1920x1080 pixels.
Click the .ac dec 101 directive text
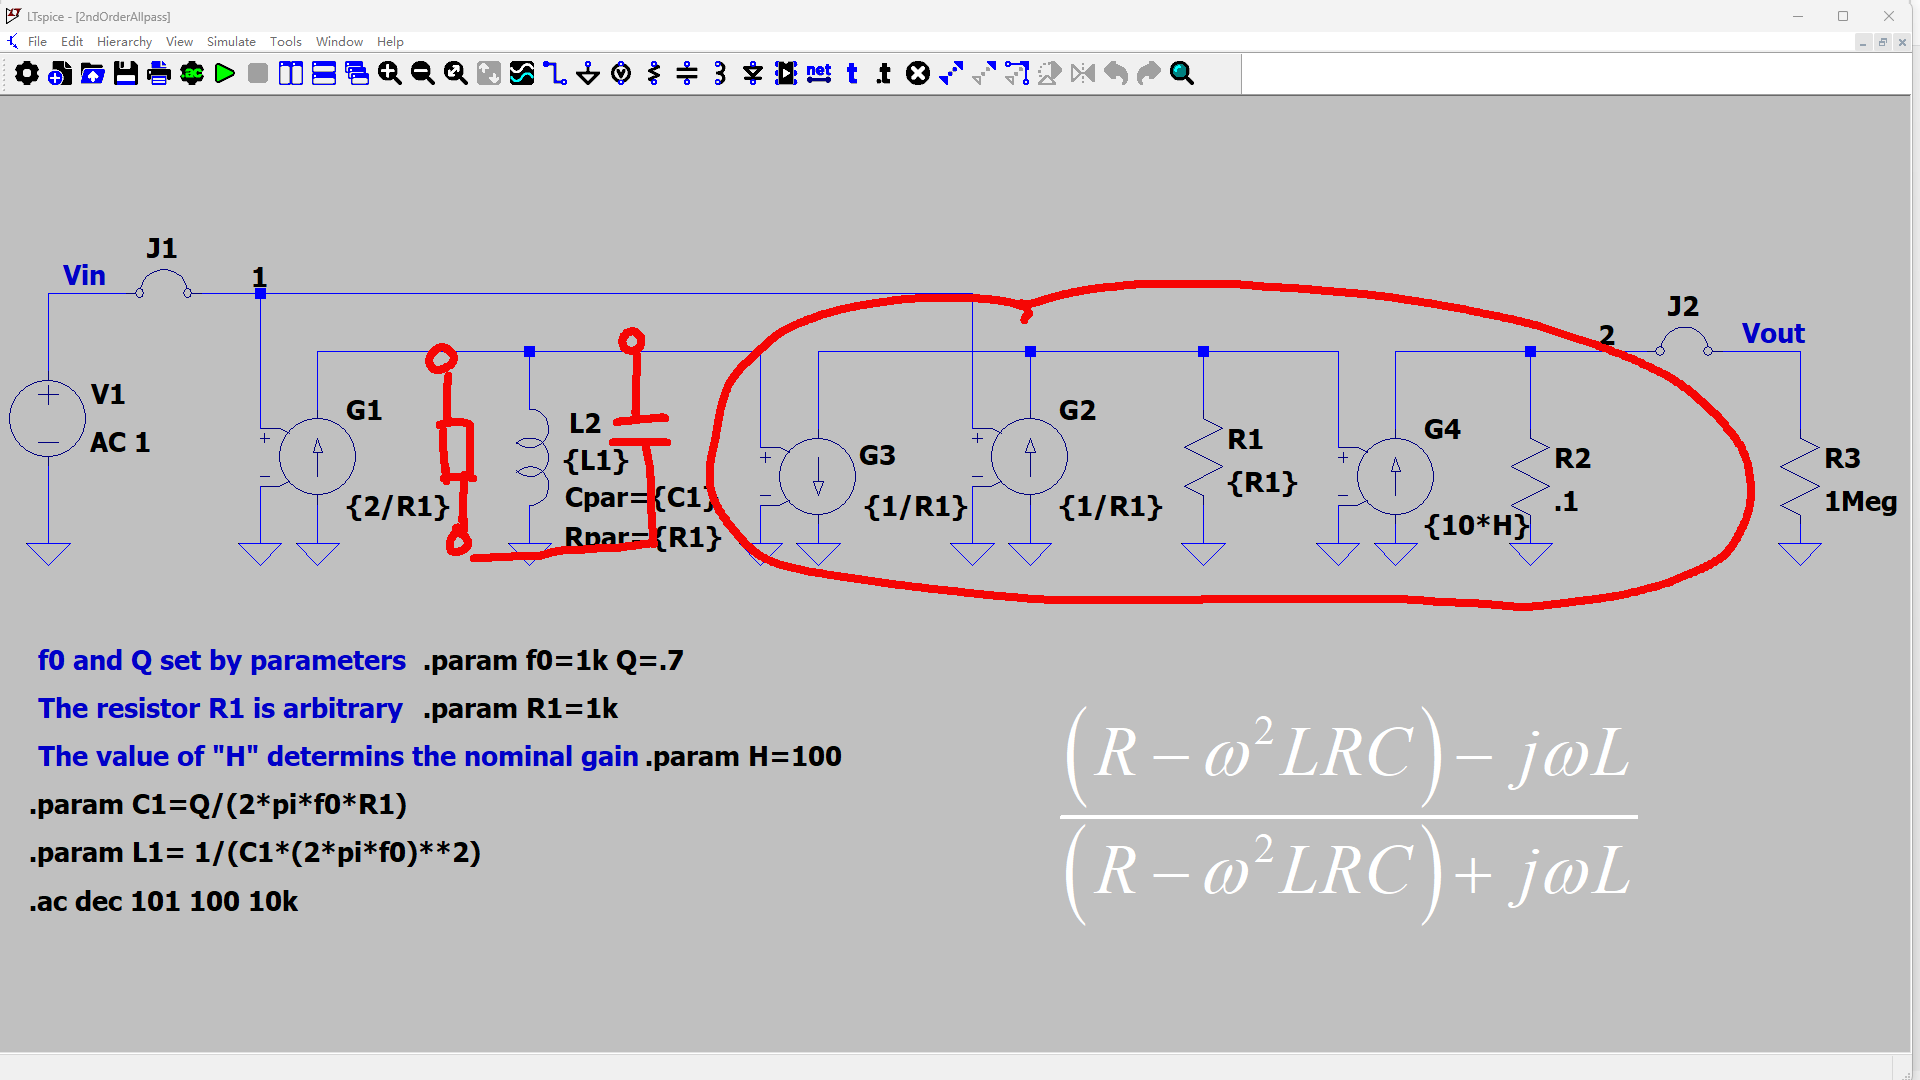(164, 901)
